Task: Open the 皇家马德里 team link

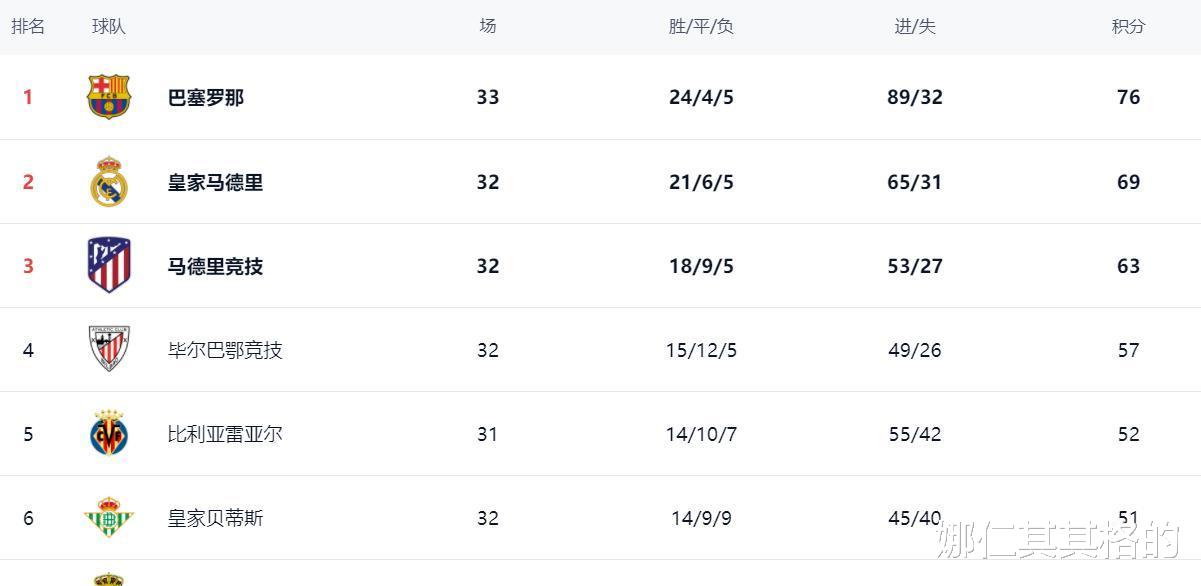Action: (x=216, y=182)
